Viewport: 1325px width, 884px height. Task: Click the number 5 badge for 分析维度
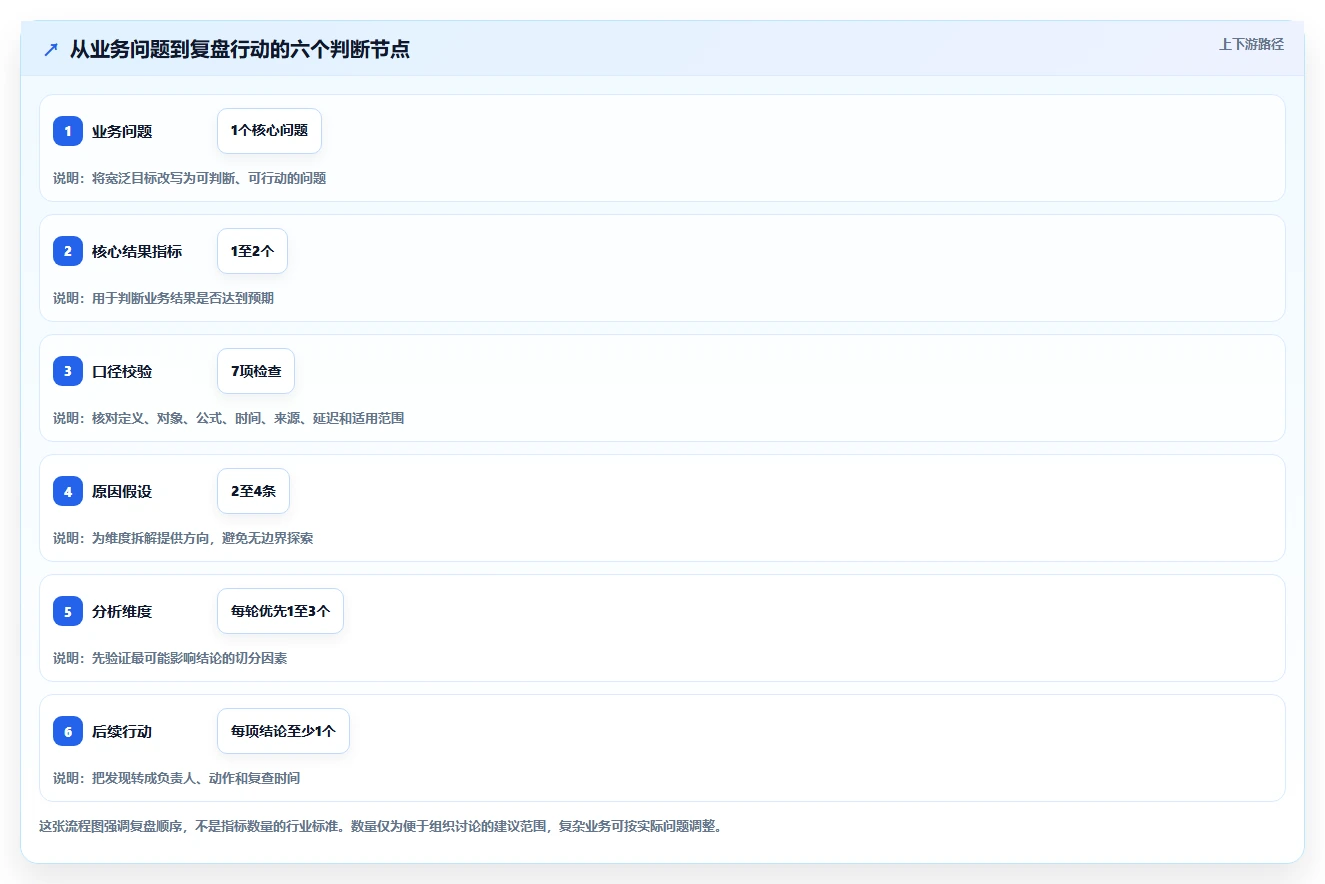pos(68,611)
